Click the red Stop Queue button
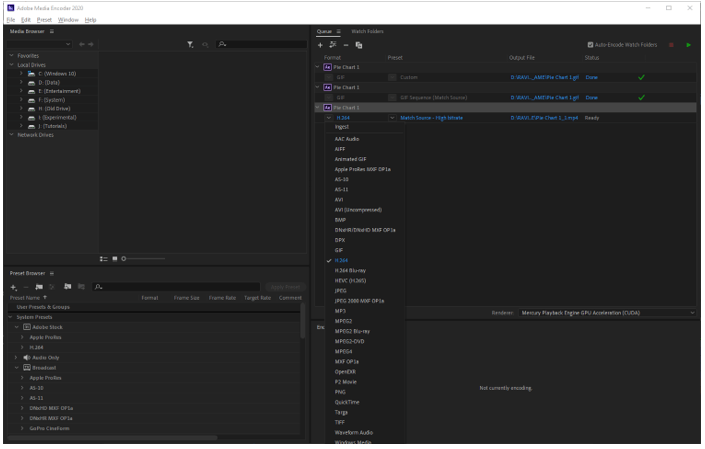Viewport: 705px width, 449px height. pyautogui.click(x=671, y=45)
